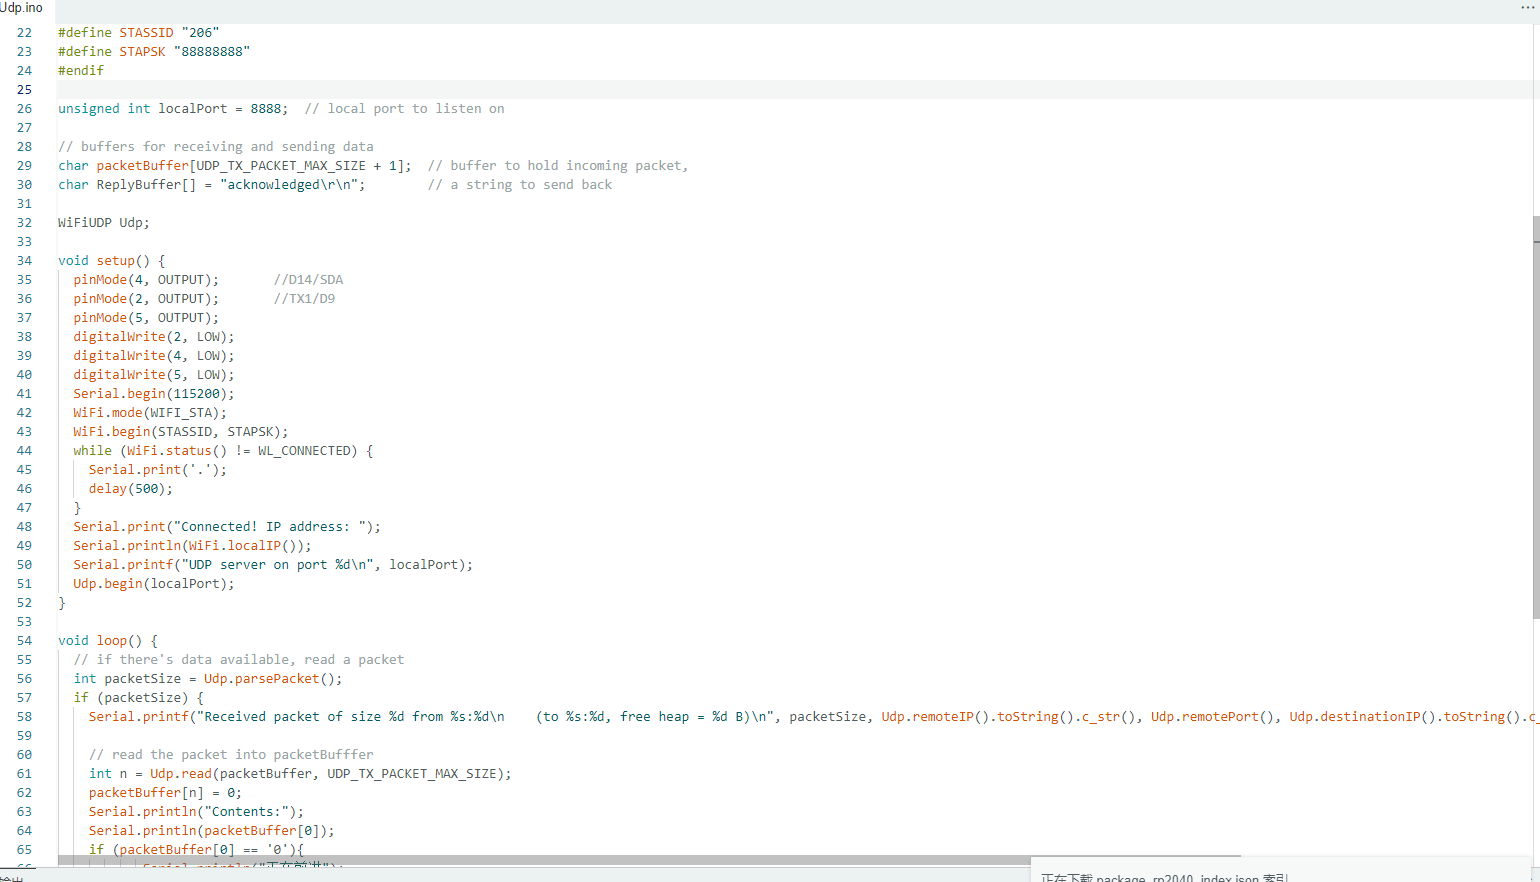Screen dimensions: 1540x882
Task: Click '// buffers for receiving and sending data' comment
Action: pyautogui.click(x=216, y=147)
